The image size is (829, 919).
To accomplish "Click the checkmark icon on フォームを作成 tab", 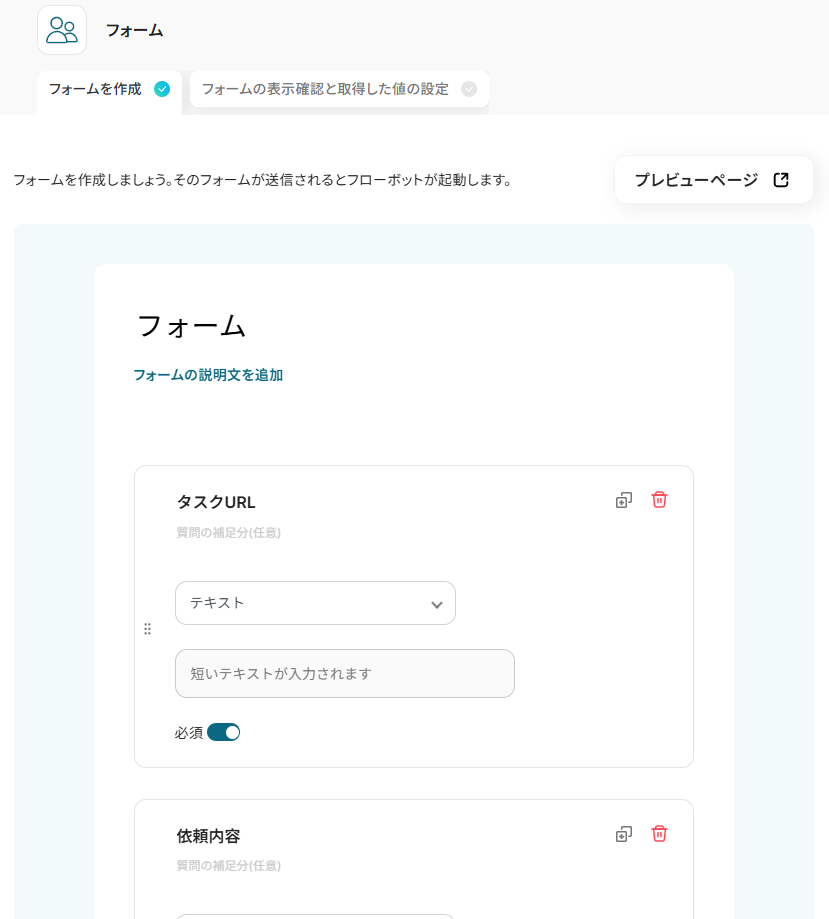I will click(x=162, y=89).
